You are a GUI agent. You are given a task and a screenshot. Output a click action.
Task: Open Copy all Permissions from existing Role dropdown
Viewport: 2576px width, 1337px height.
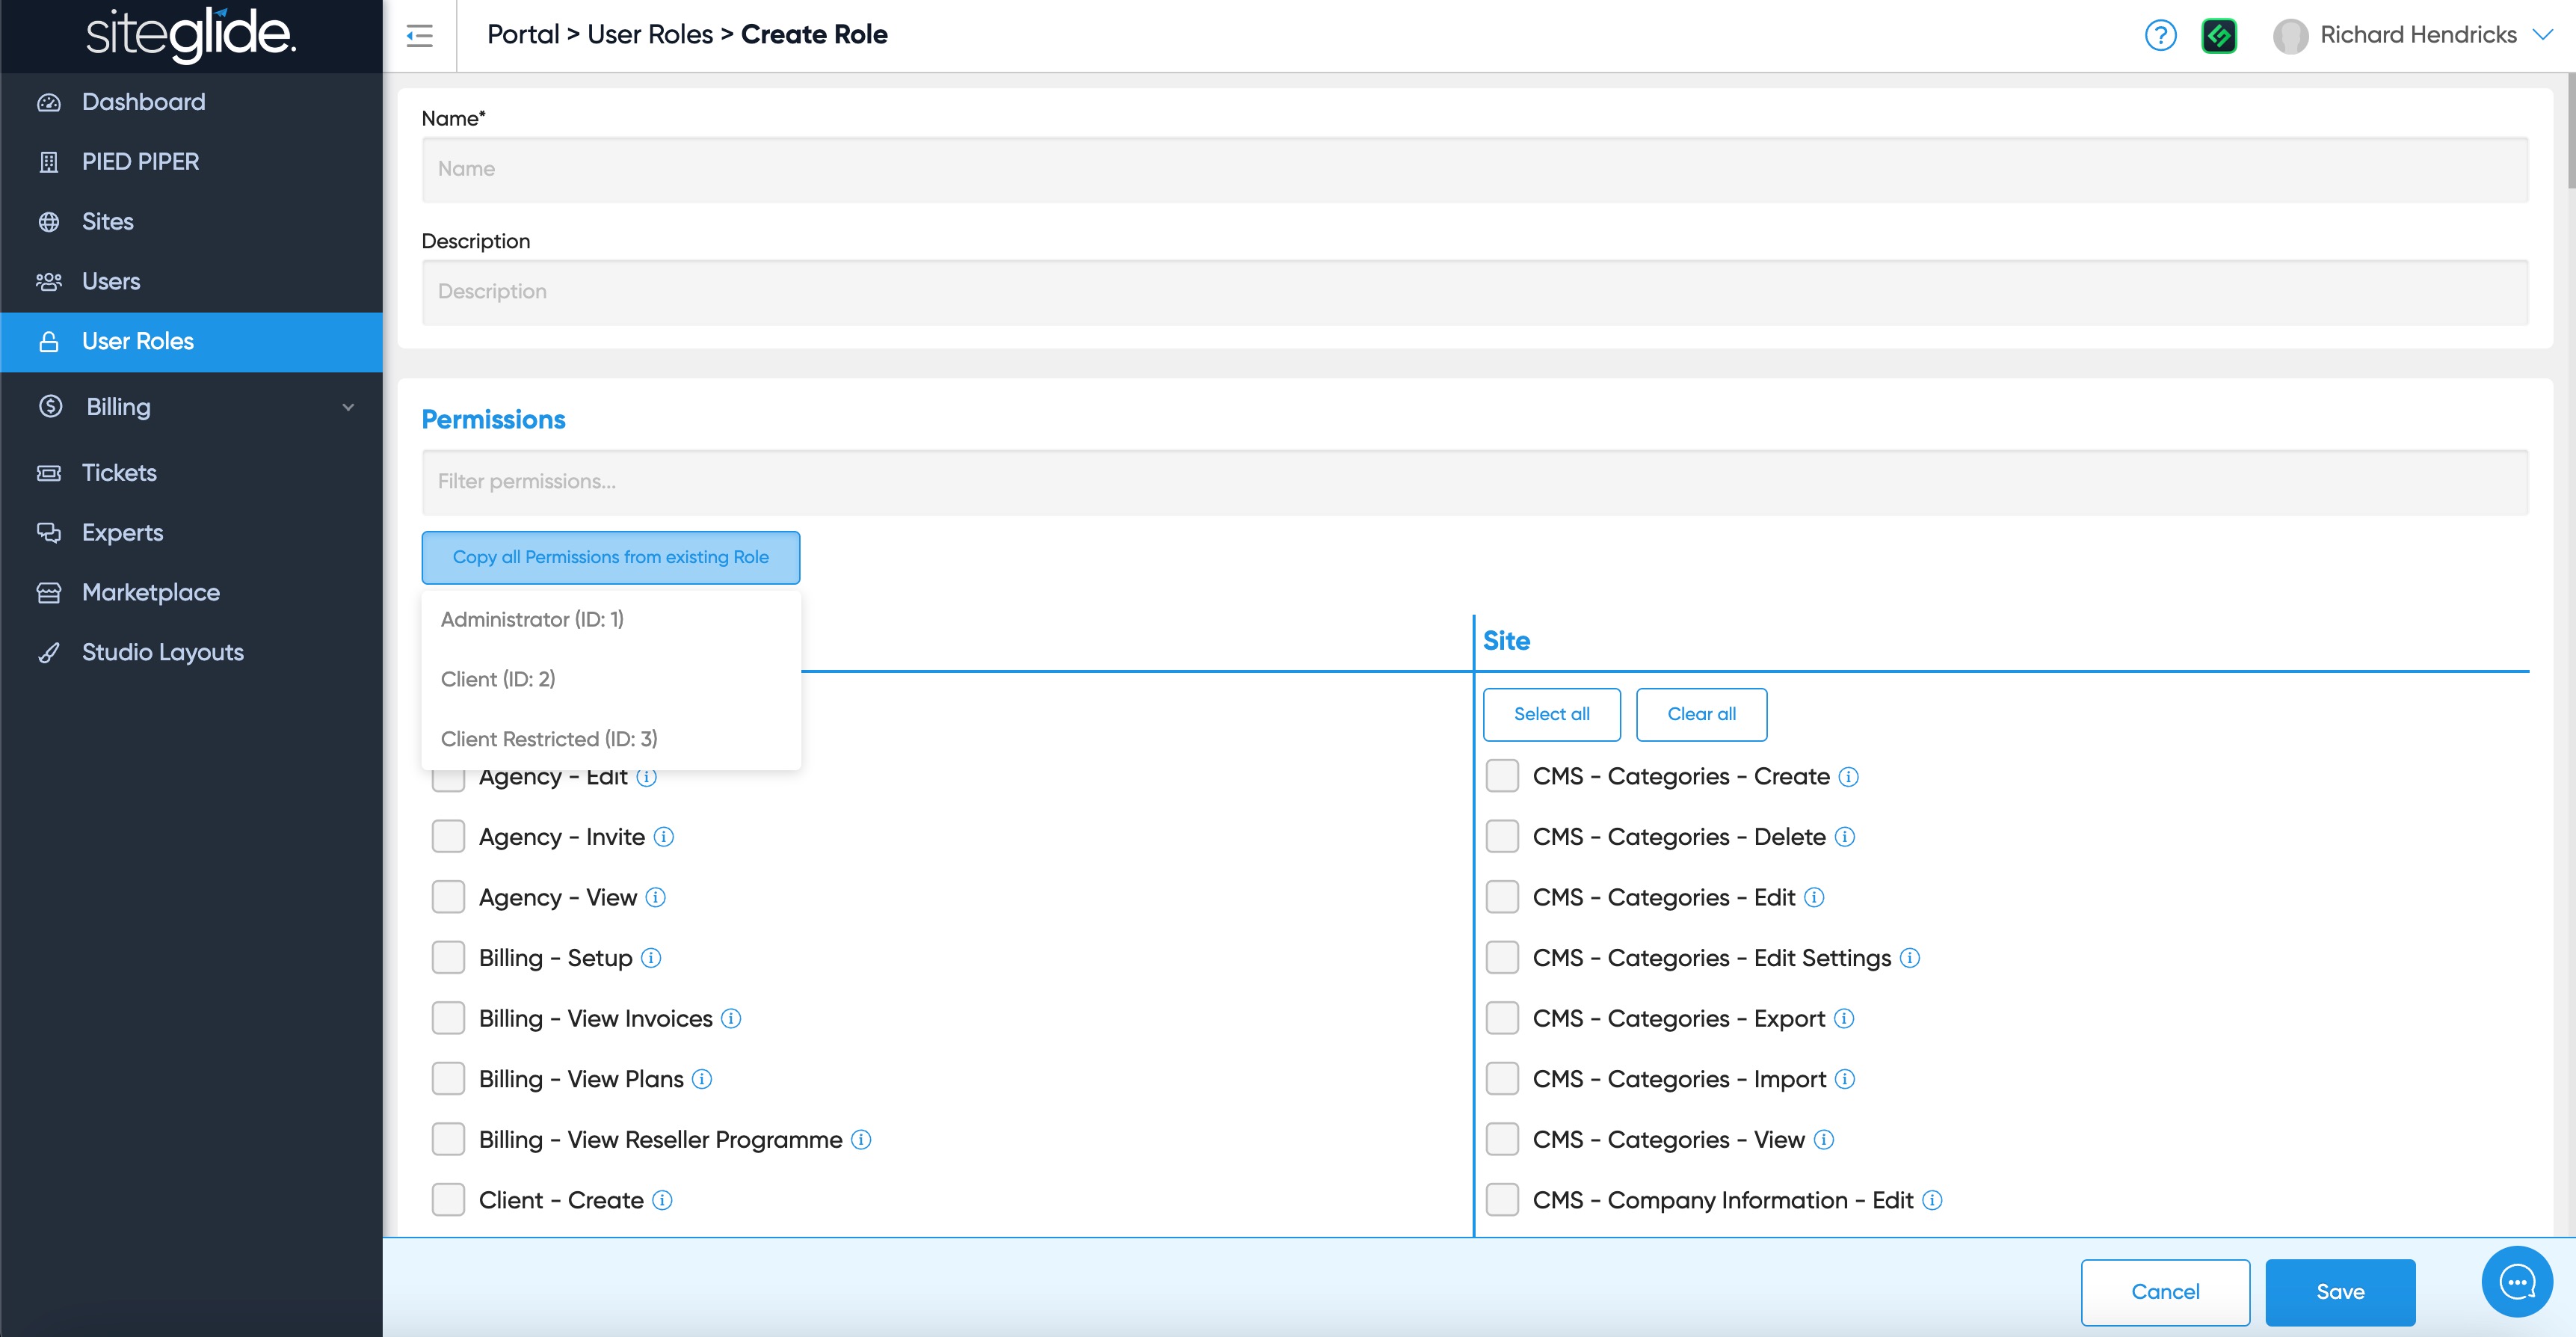pyautogui.click(x=610, y=557)
